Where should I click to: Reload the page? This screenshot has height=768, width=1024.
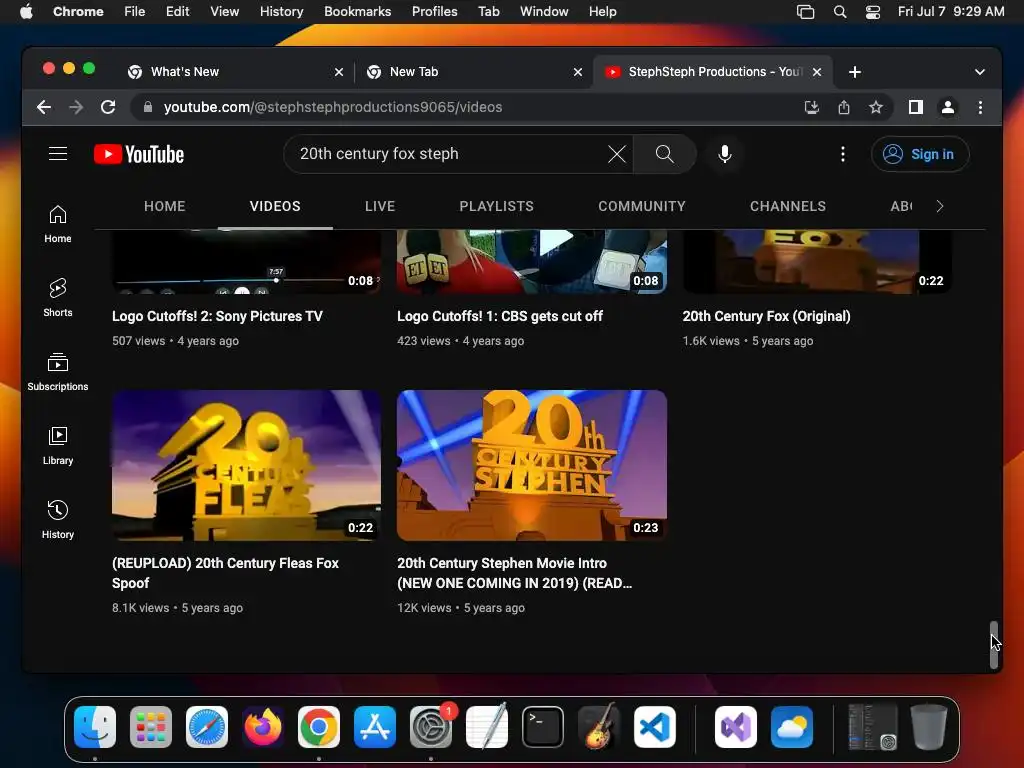pyautogui.click(x=108, y=107)
